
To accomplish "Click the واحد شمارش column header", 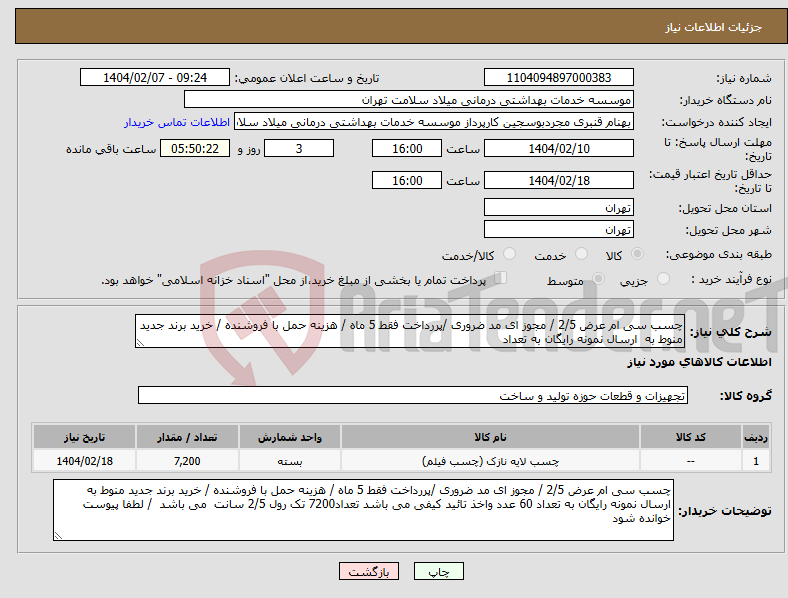I will [x=290, y=437].
